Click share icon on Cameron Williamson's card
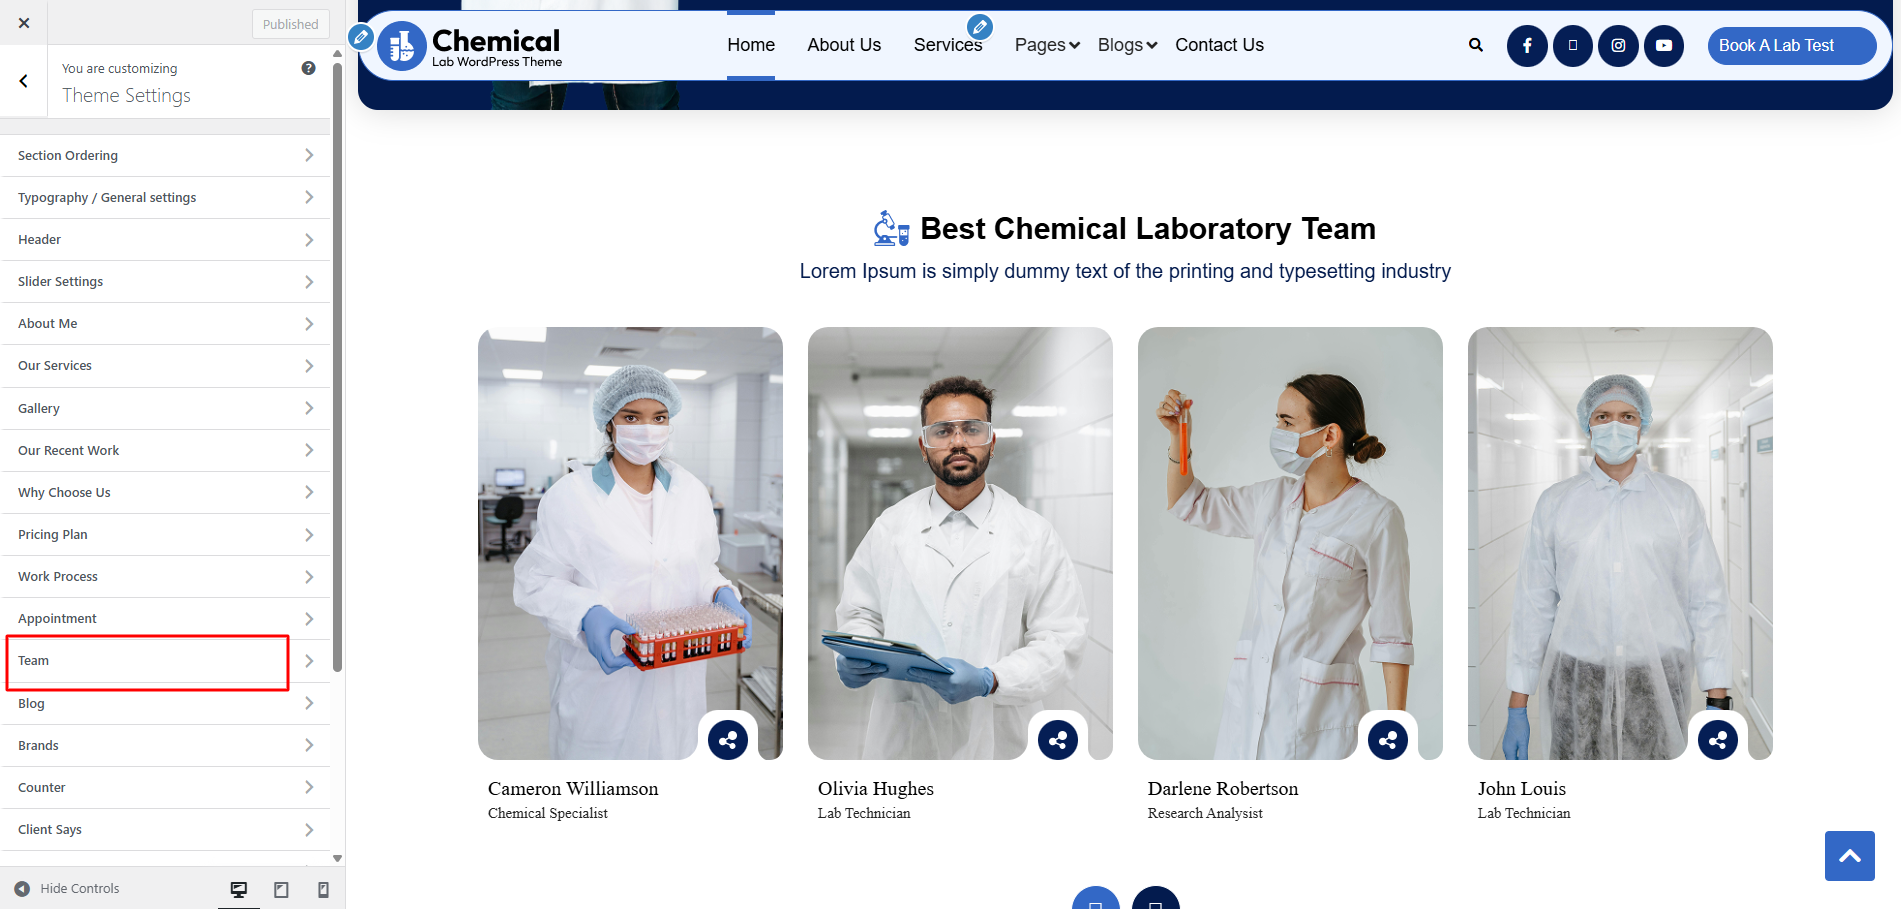The height and width of the screenshot is (909, 1901). [728, 740]
